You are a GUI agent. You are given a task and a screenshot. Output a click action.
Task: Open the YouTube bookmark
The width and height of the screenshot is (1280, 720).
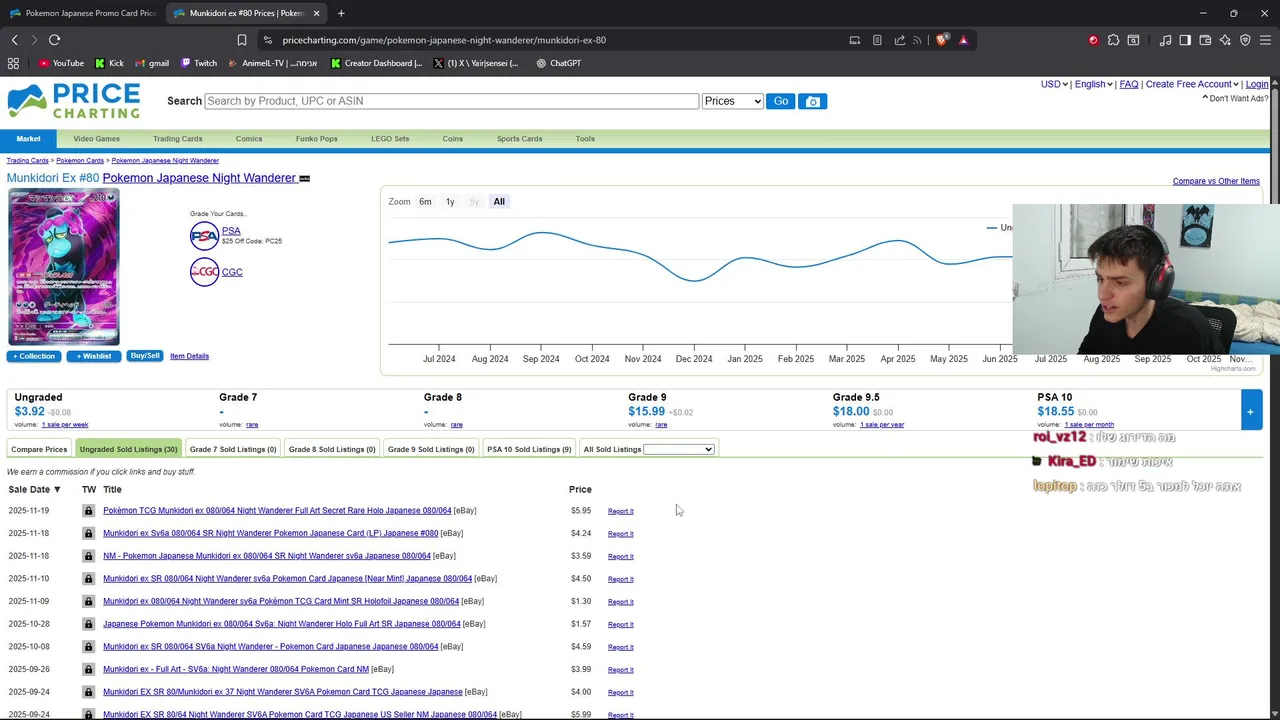click(61, 63)
